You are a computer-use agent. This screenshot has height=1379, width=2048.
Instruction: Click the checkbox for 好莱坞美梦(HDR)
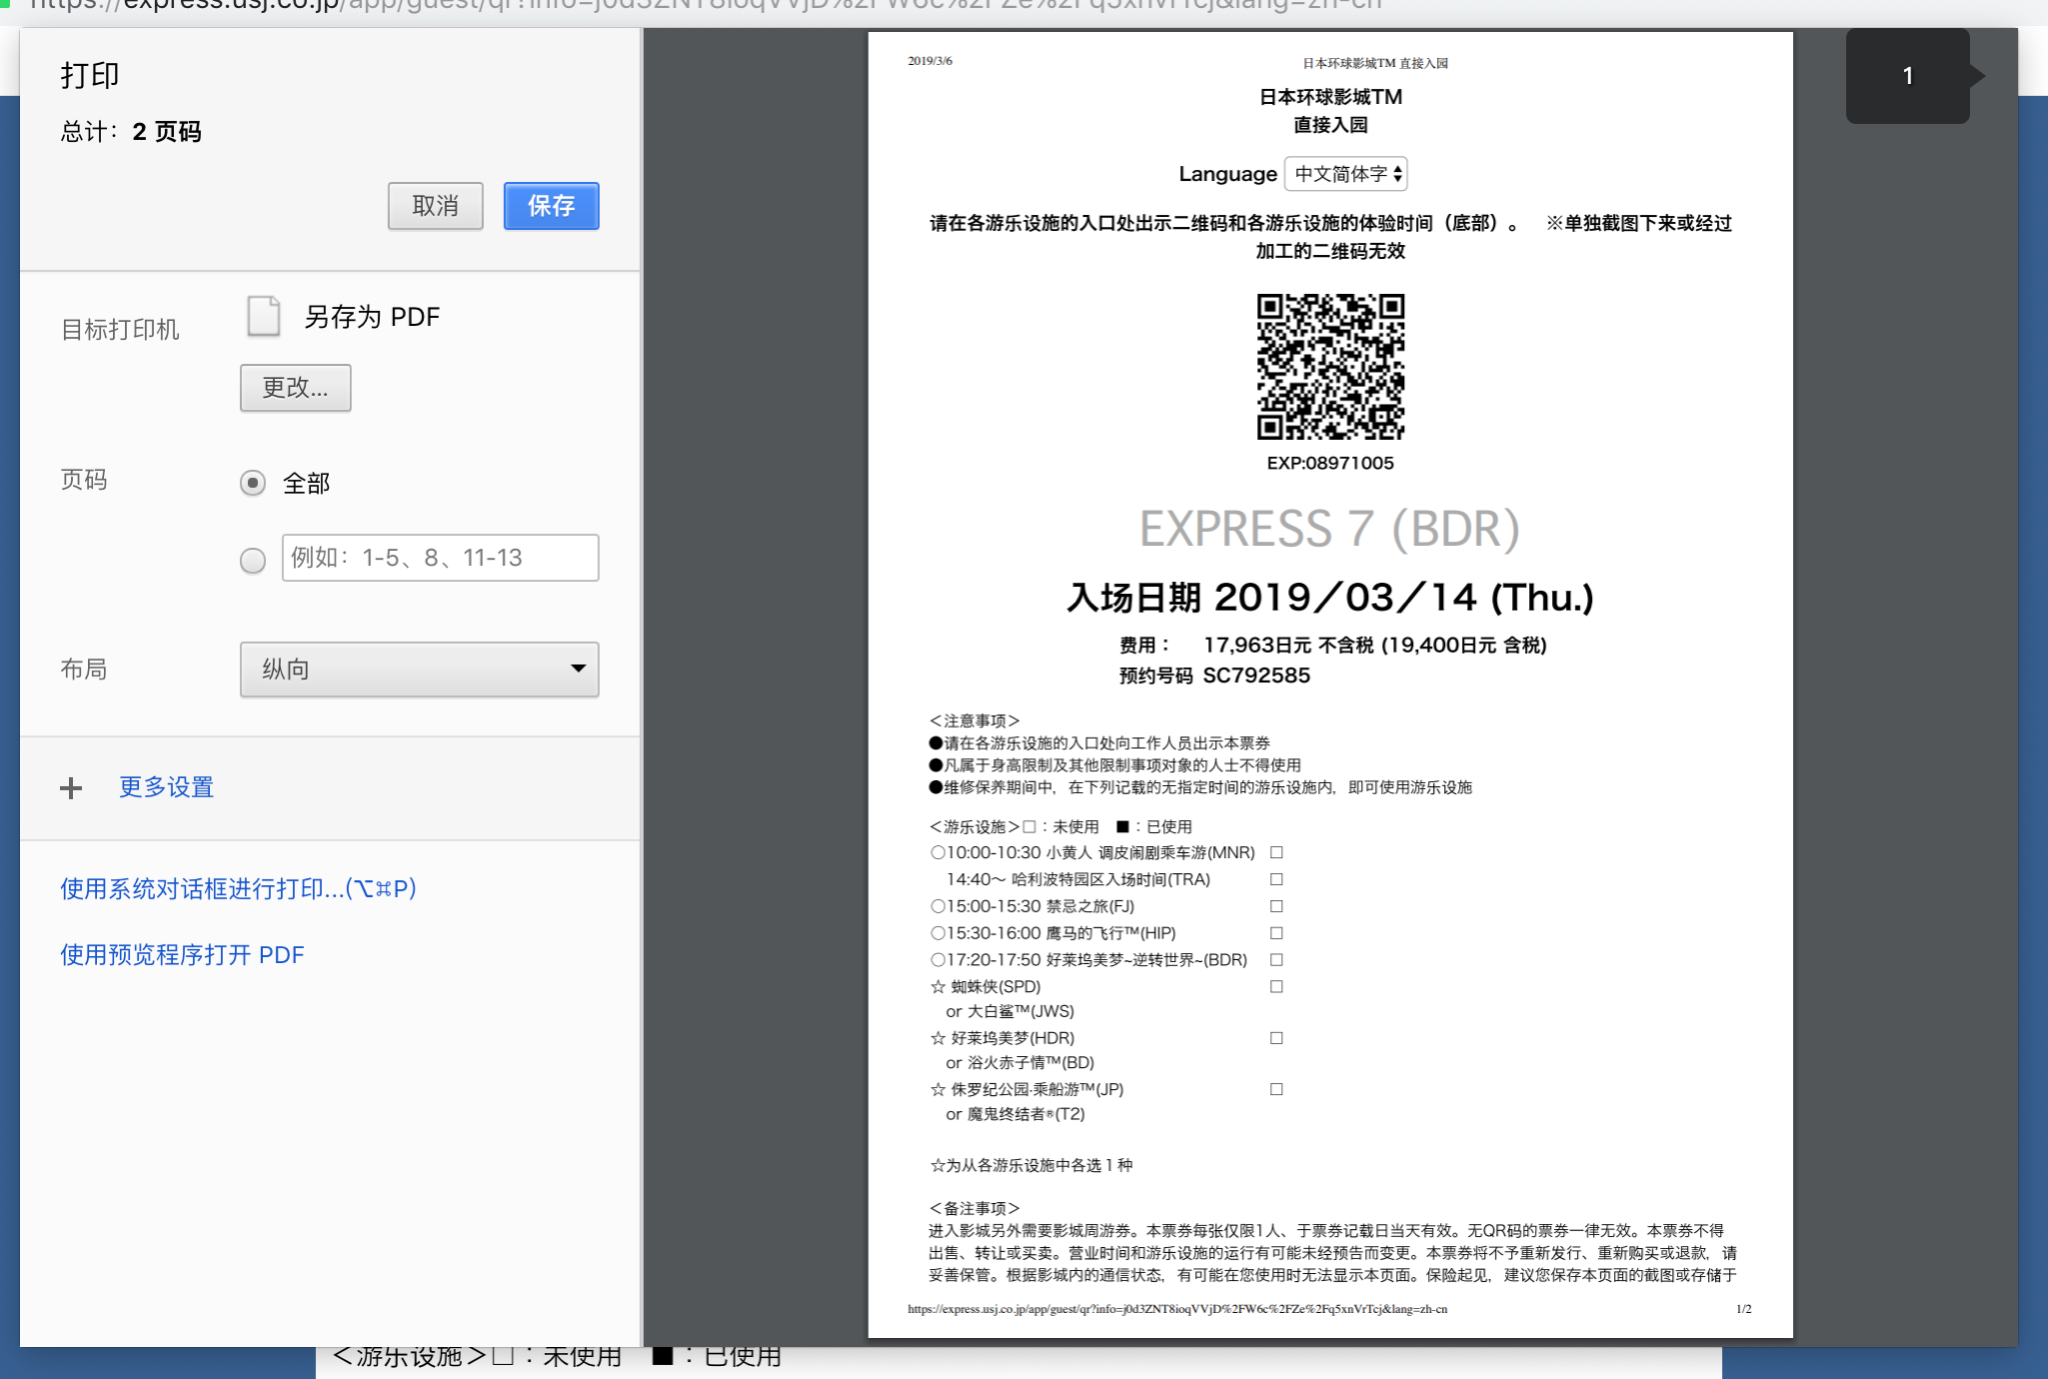[x=1276, y=1038]
